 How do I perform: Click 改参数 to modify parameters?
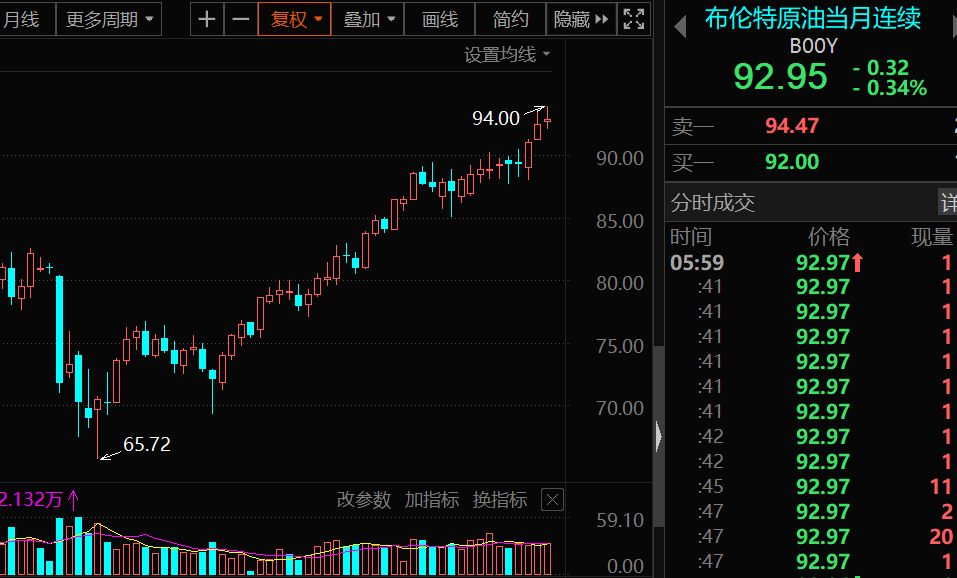tap(364, 500)
